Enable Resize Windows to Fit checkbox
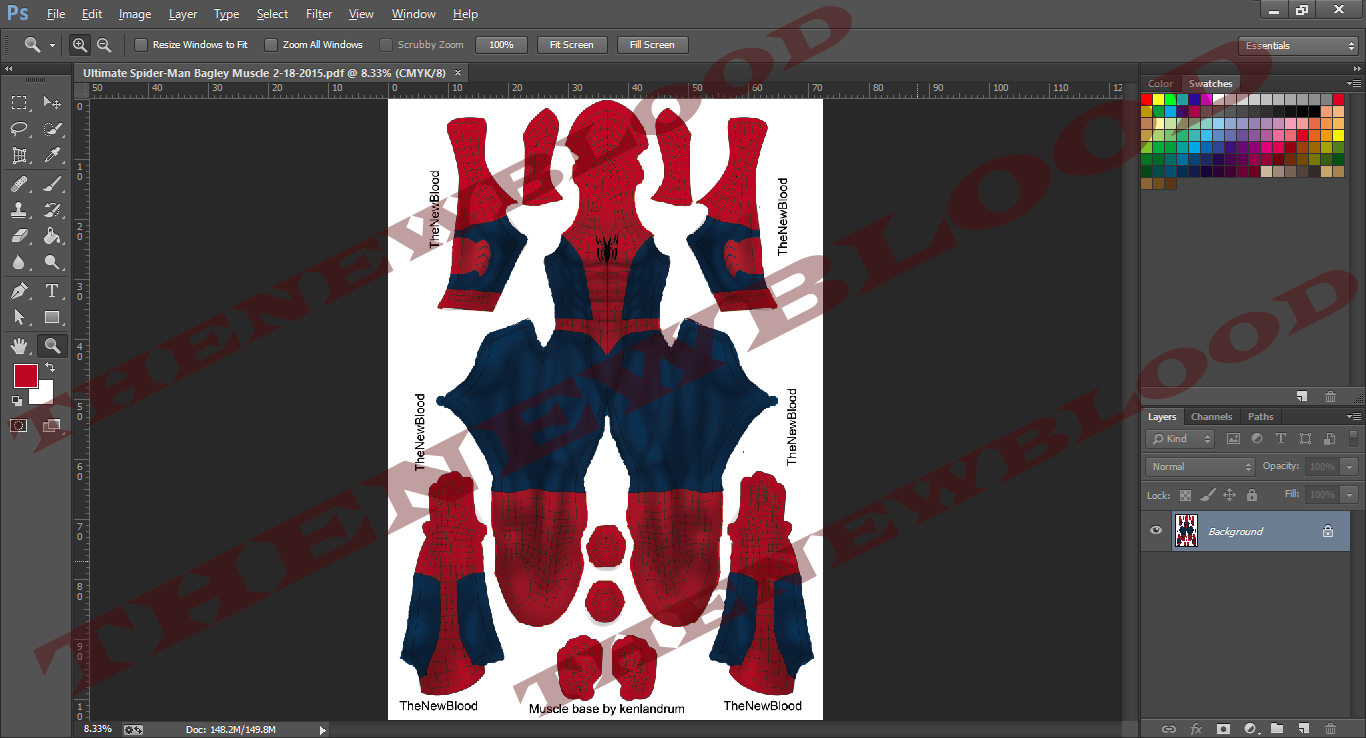The width and height of the screenshot is (1366, 738). click(x=141, y=45)
